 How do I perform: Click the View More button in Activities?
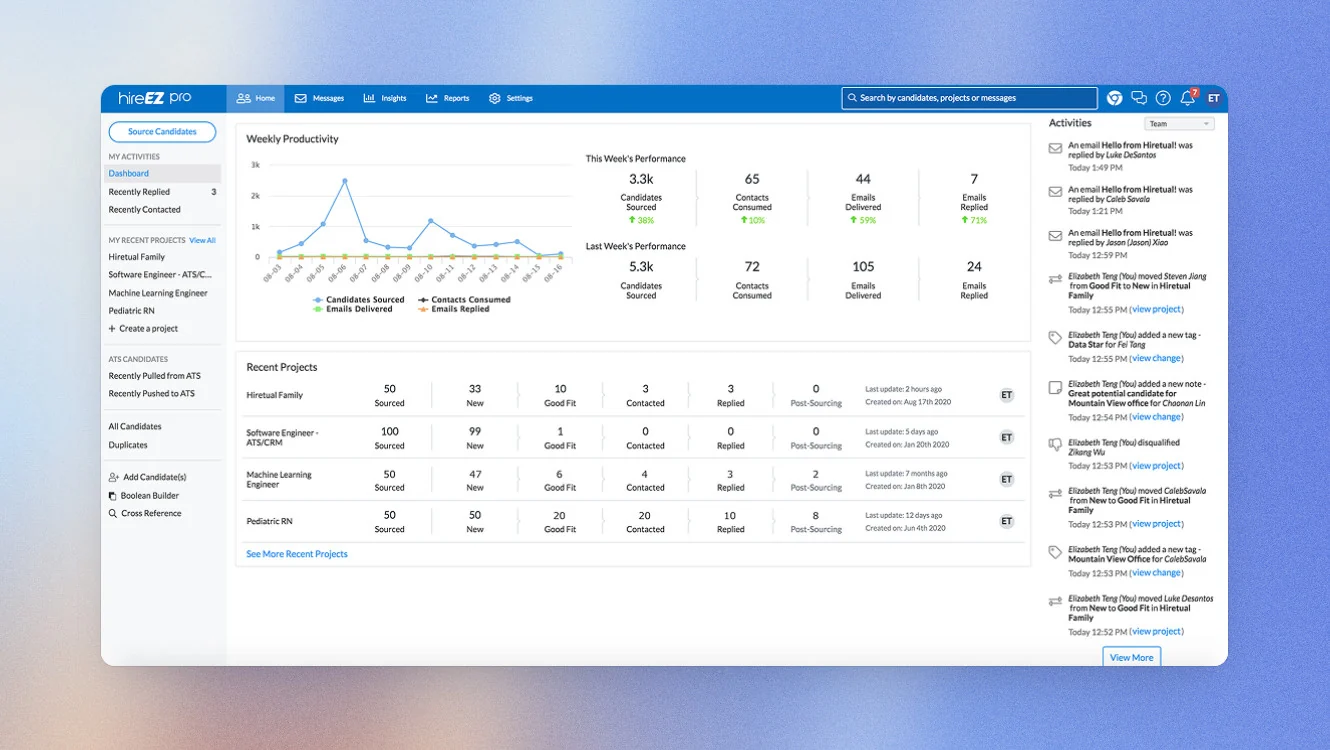(1132, 657)
